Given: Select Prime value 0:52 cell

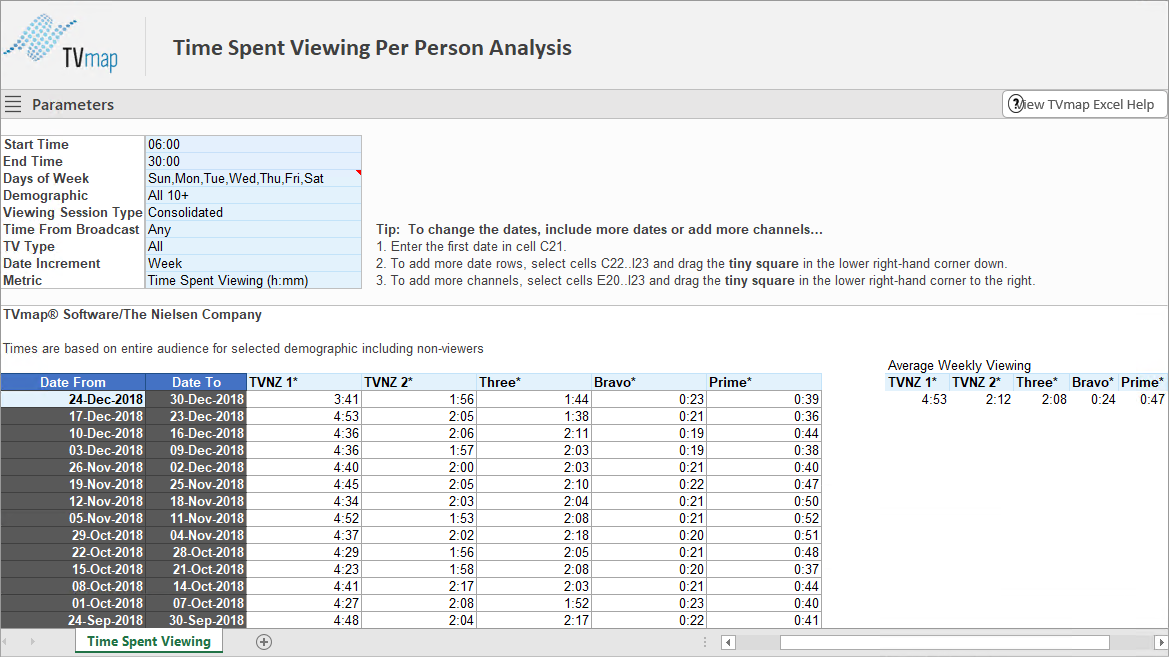Looking at the screenshot, I should click(764, 518).
